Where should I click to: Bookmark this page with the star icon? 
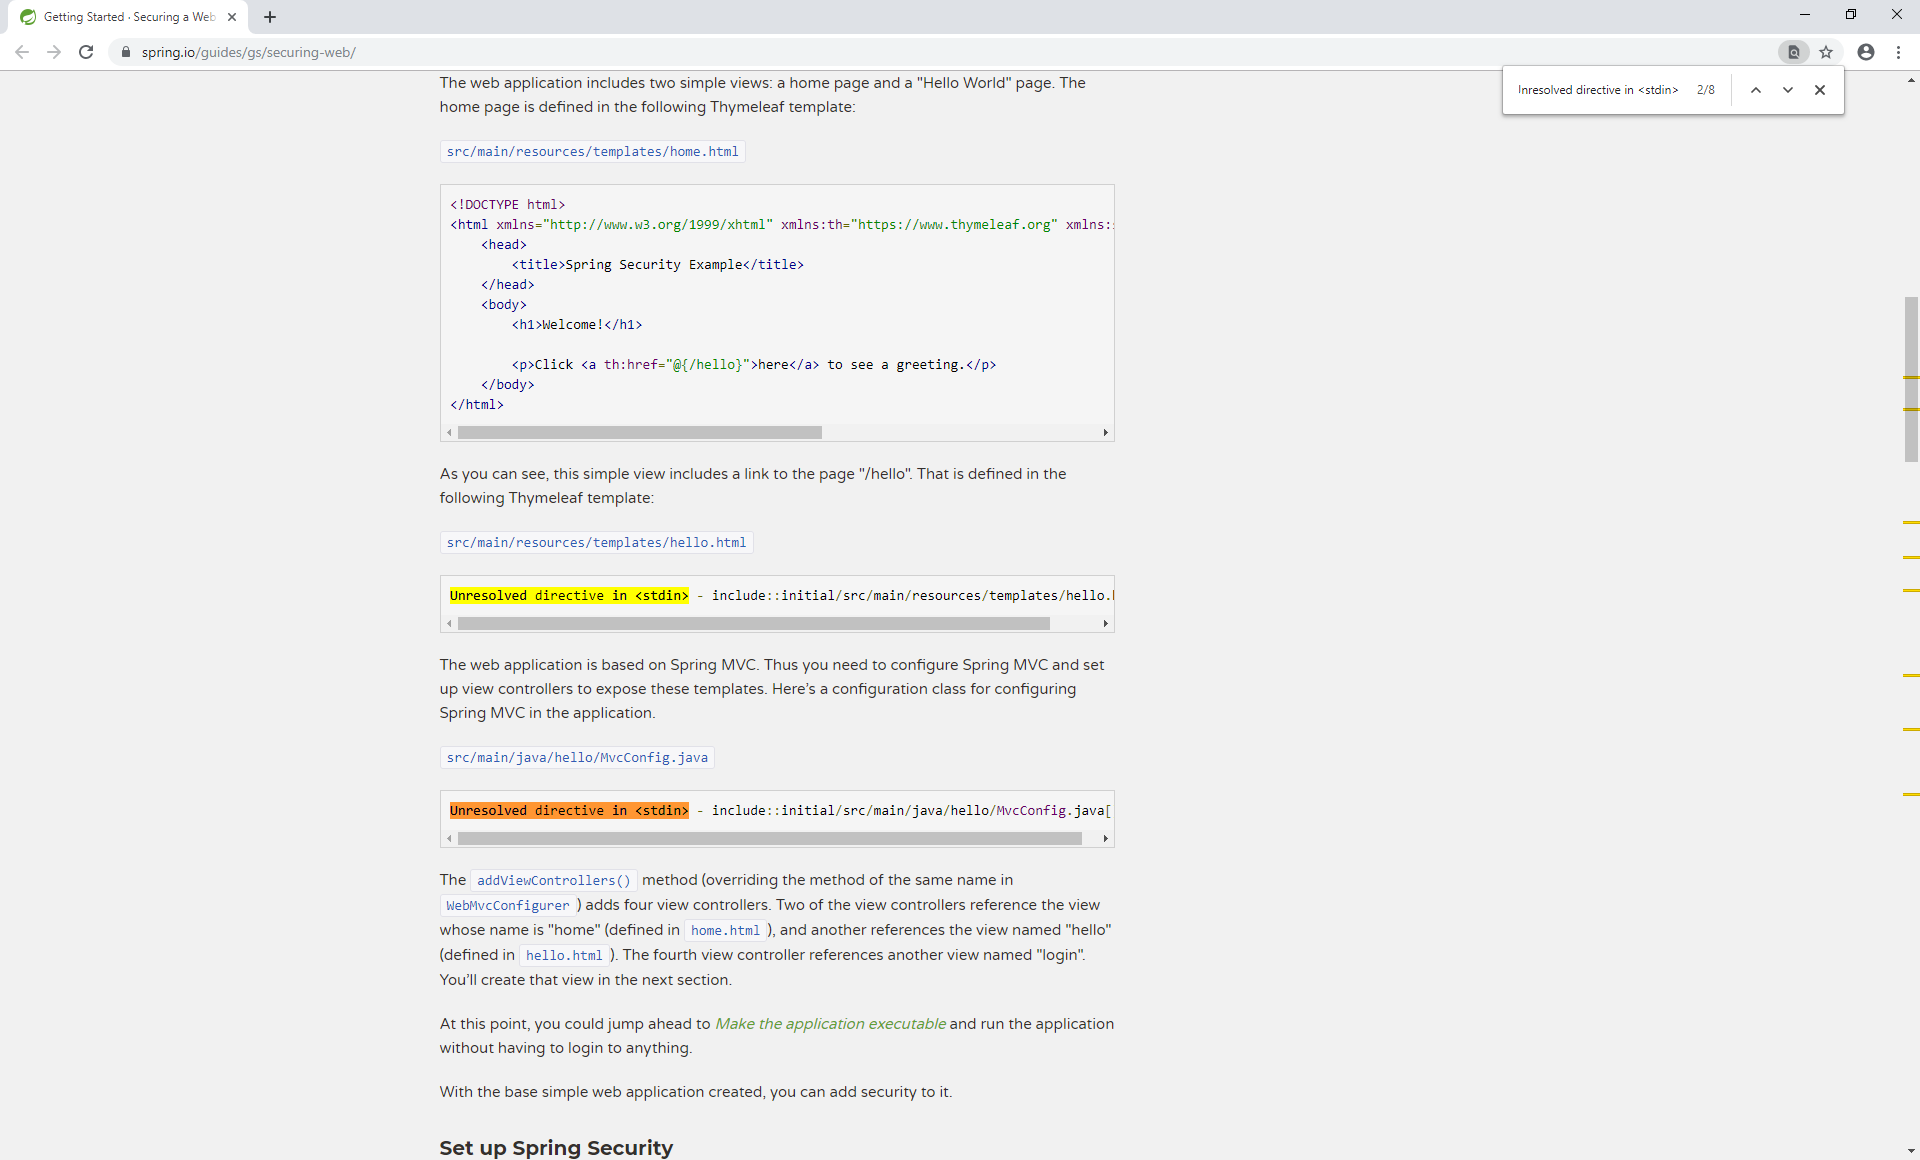(1827, 52)
